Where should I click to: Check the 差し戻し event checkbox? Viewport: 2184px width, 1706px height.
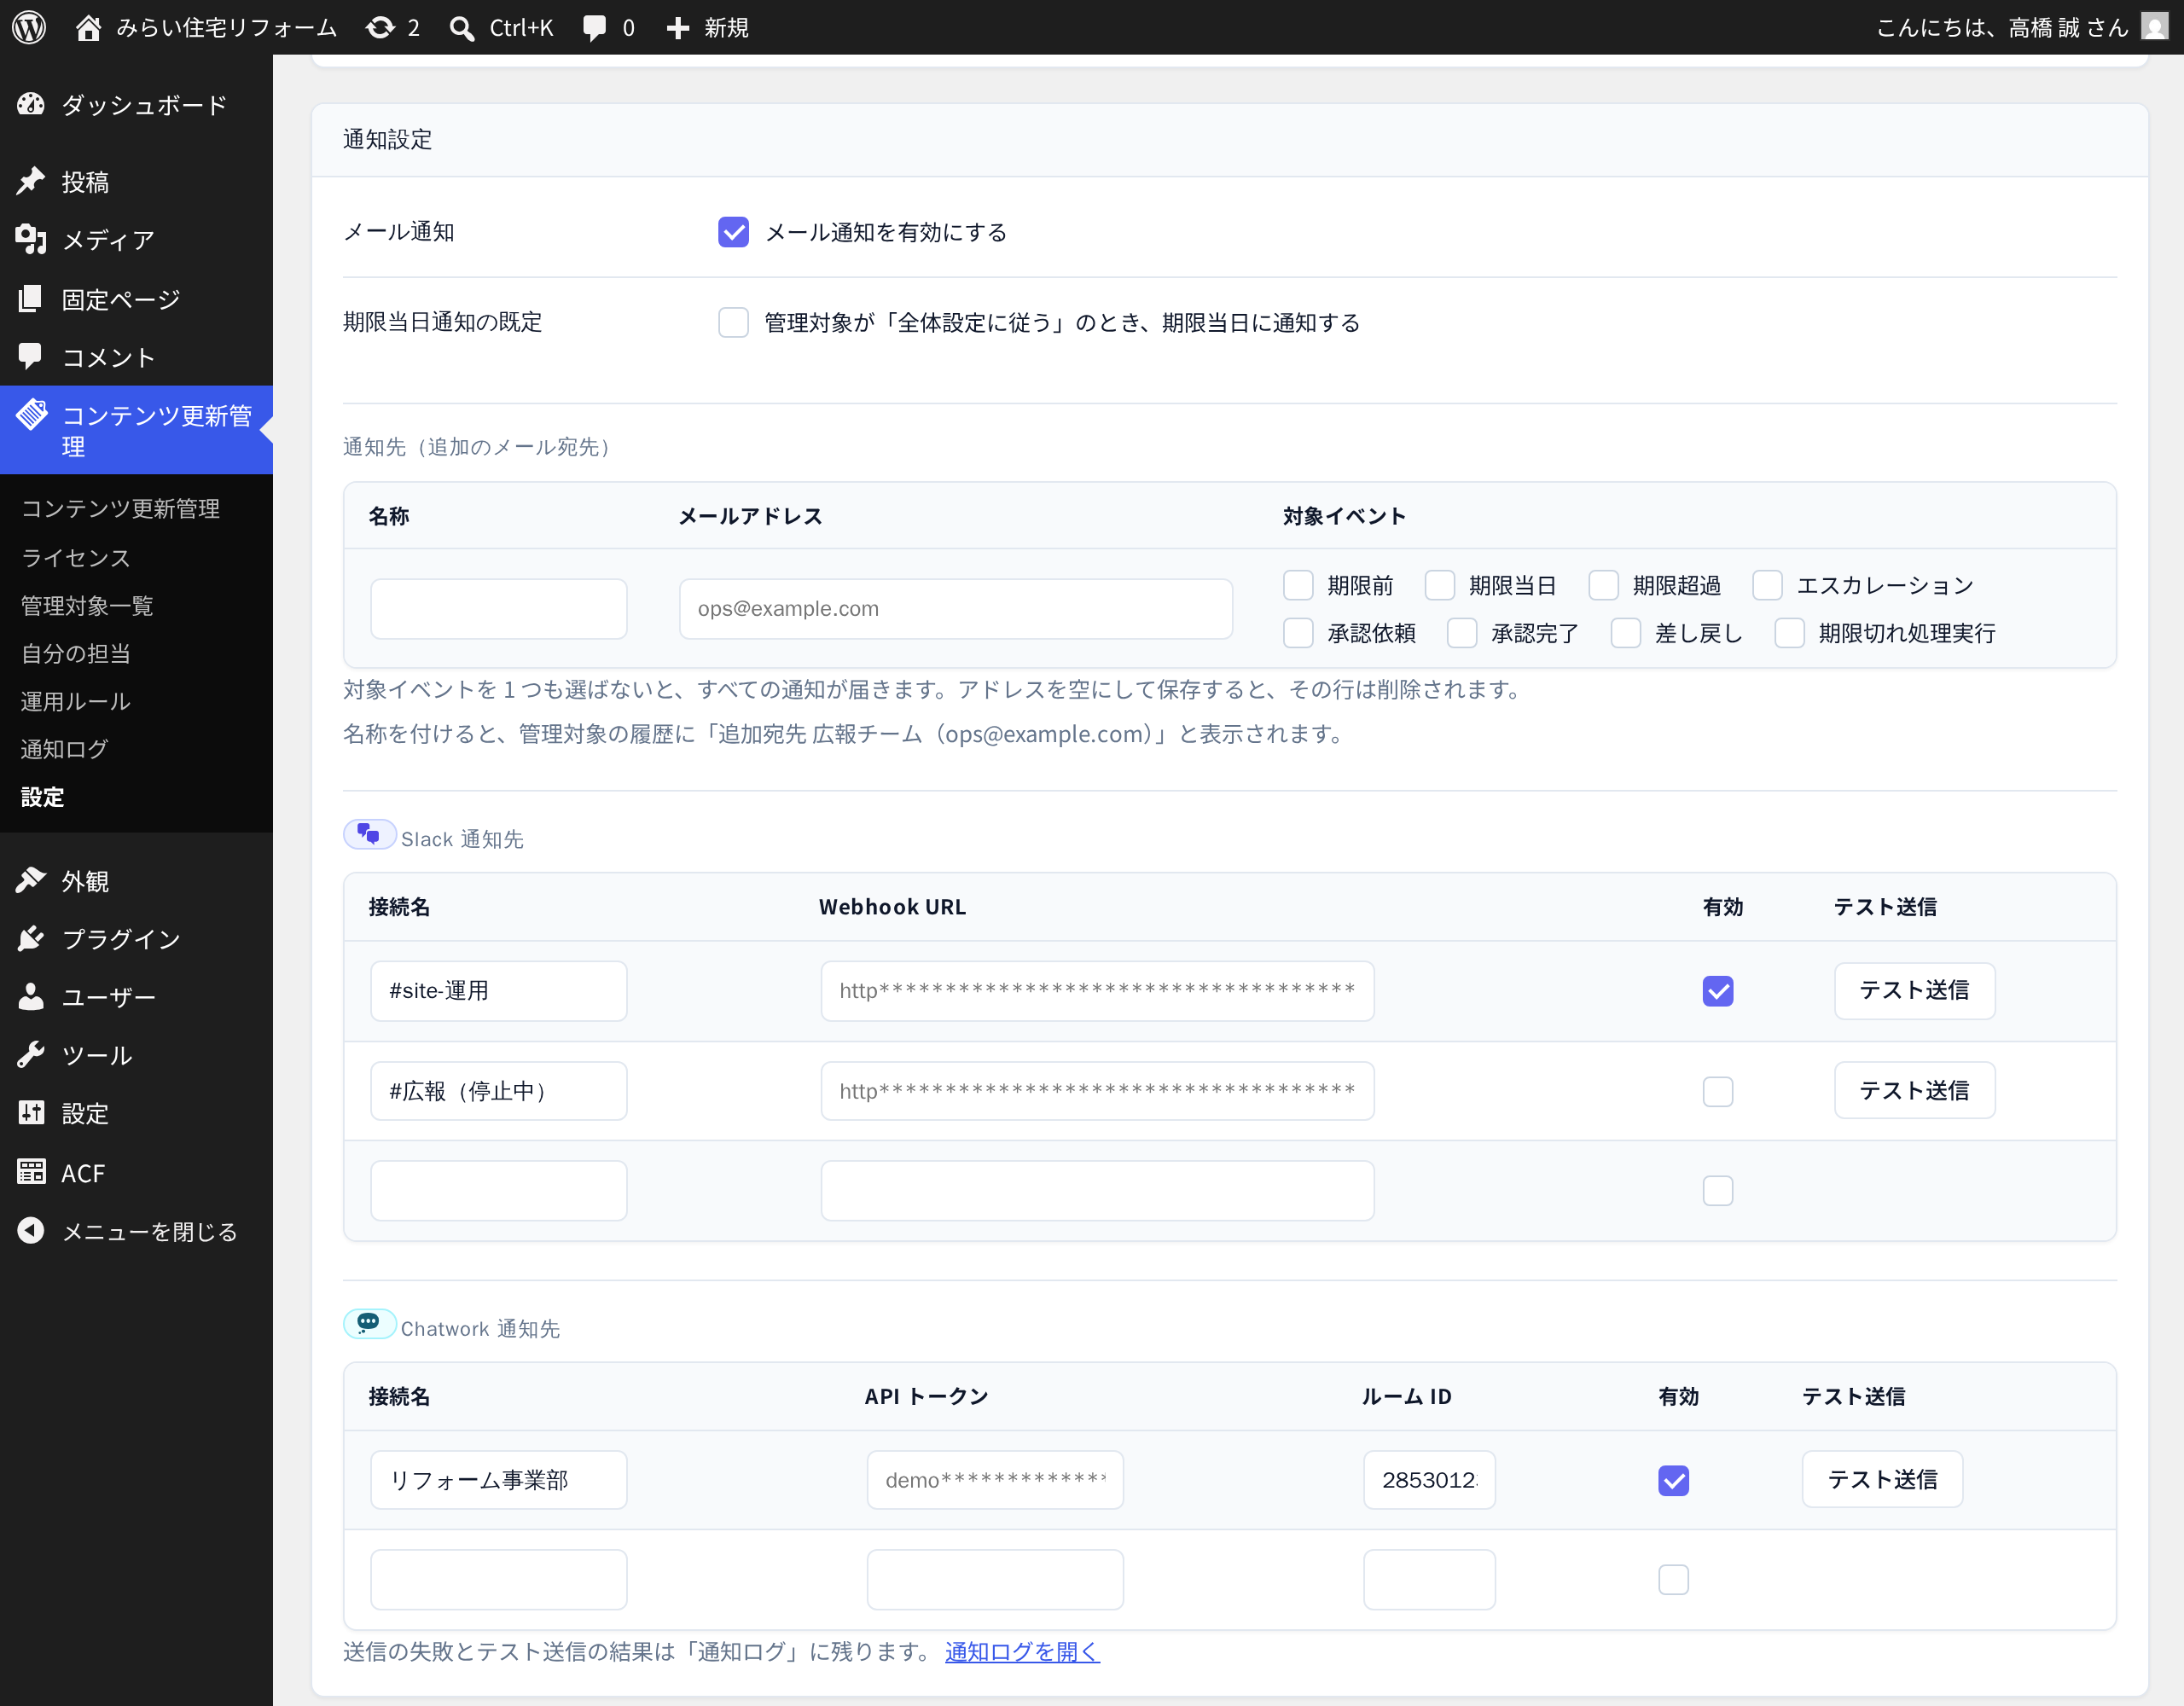[1626, 633]
